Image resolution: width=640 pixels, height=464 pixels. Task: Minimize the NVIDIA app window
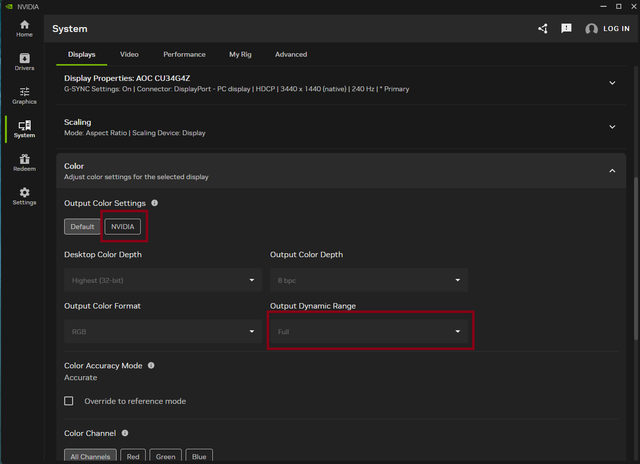603,7
